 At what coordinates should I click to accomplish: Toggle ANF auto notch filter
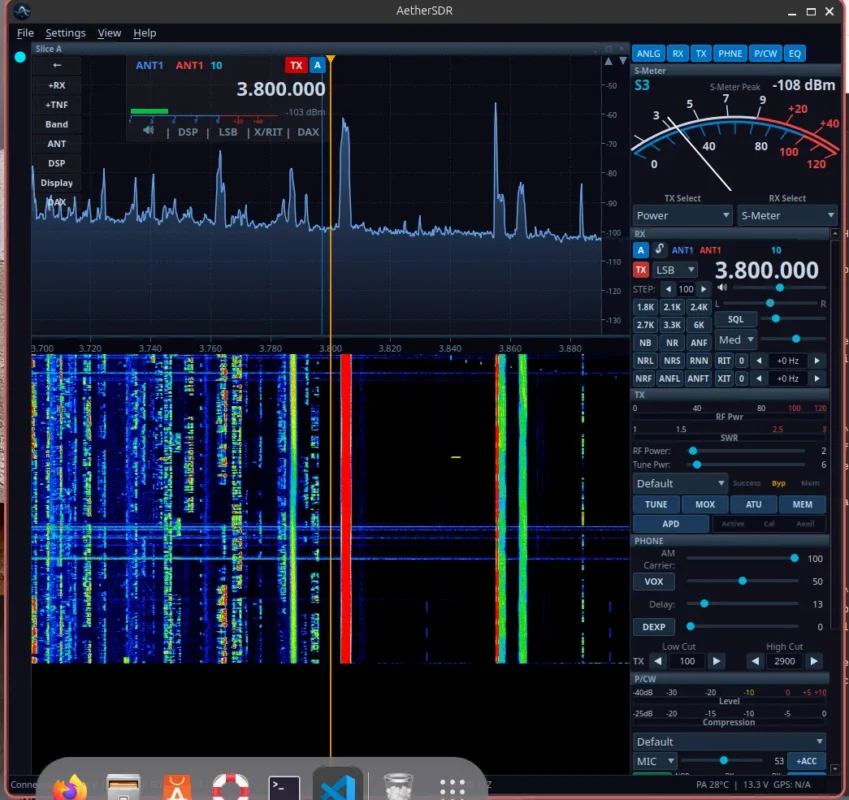(698, 343)
